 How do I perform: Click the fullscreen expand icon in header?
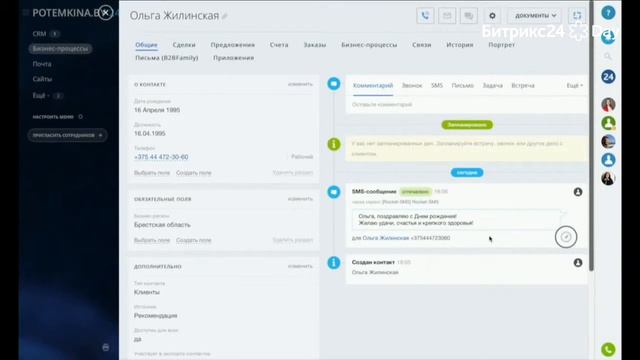pyautogui.click(x=577, y=16)
